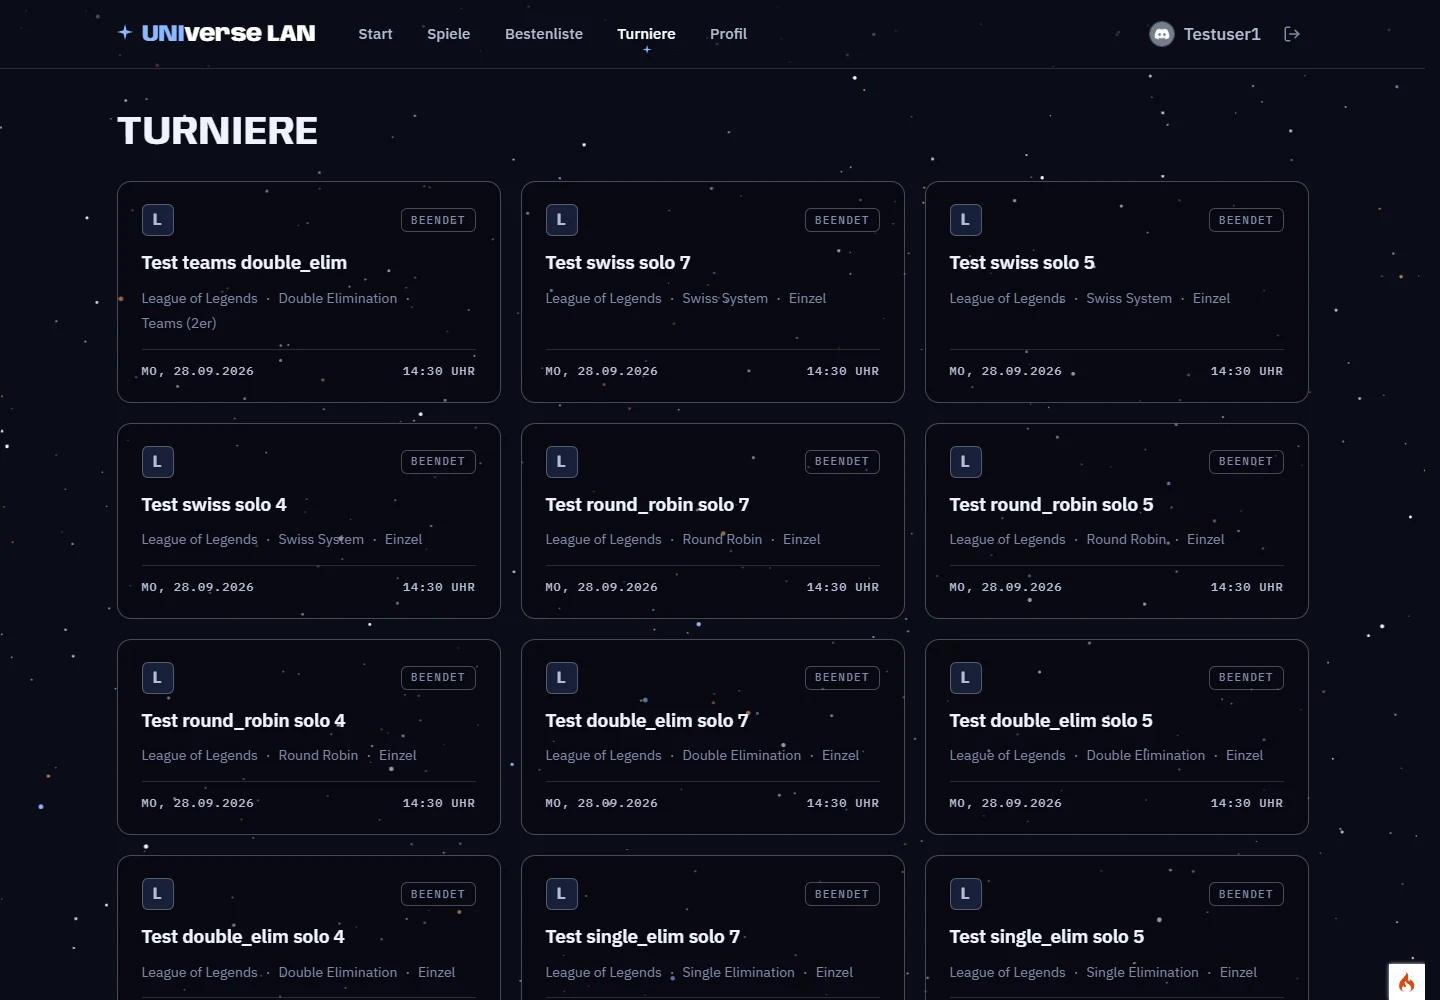Click "Round Robin" on Test round_robin solo 7 card
Viewport: 1440px width, 1000px height.
[x=722, y=540]
